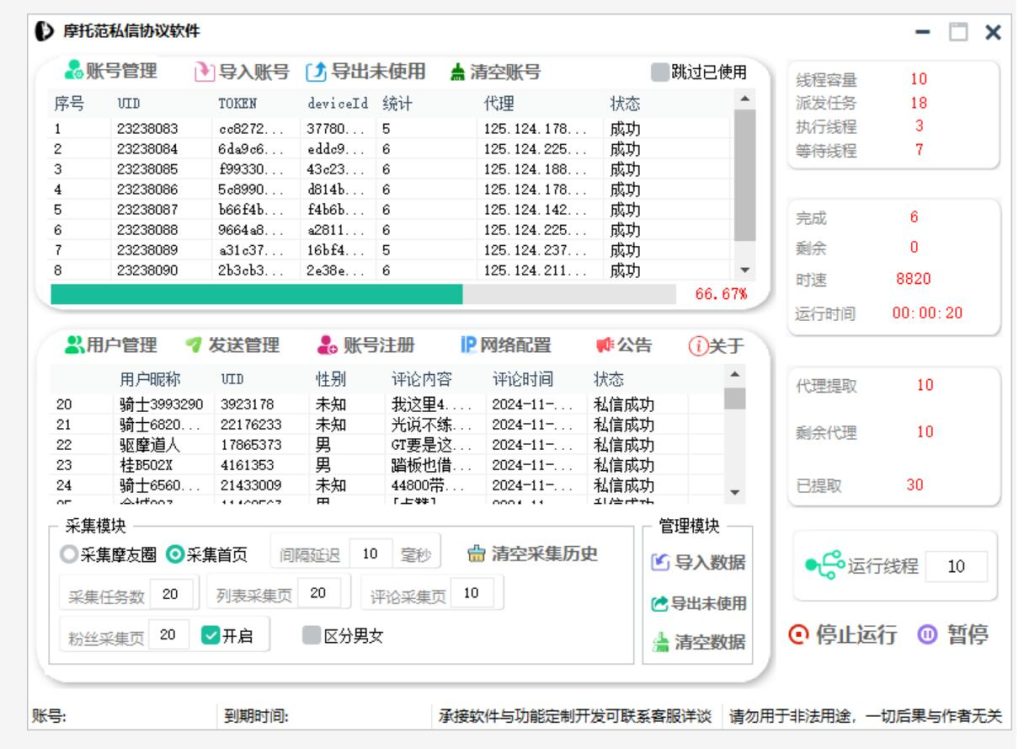Open the 关于 about info icon
Viewport: 1024px width, 749px height.
click(697, 346)
